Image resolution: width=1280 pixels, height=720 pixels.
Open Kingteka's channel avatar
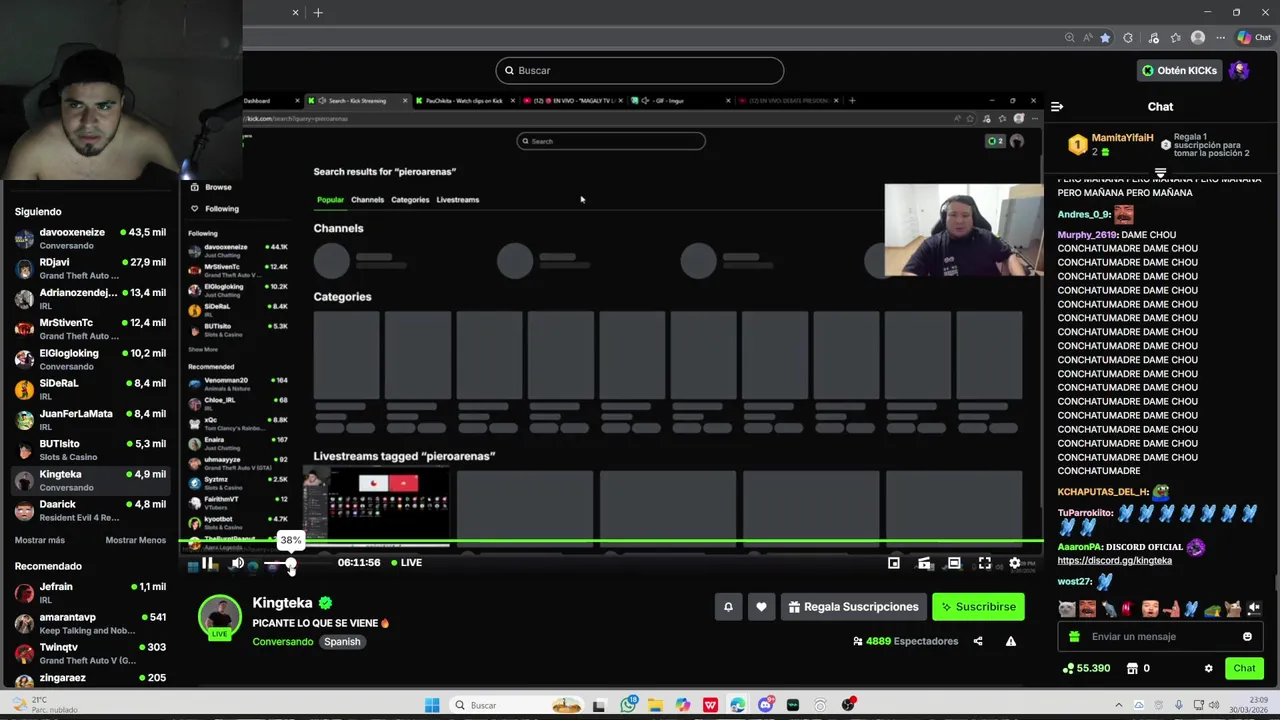(219, 617)
